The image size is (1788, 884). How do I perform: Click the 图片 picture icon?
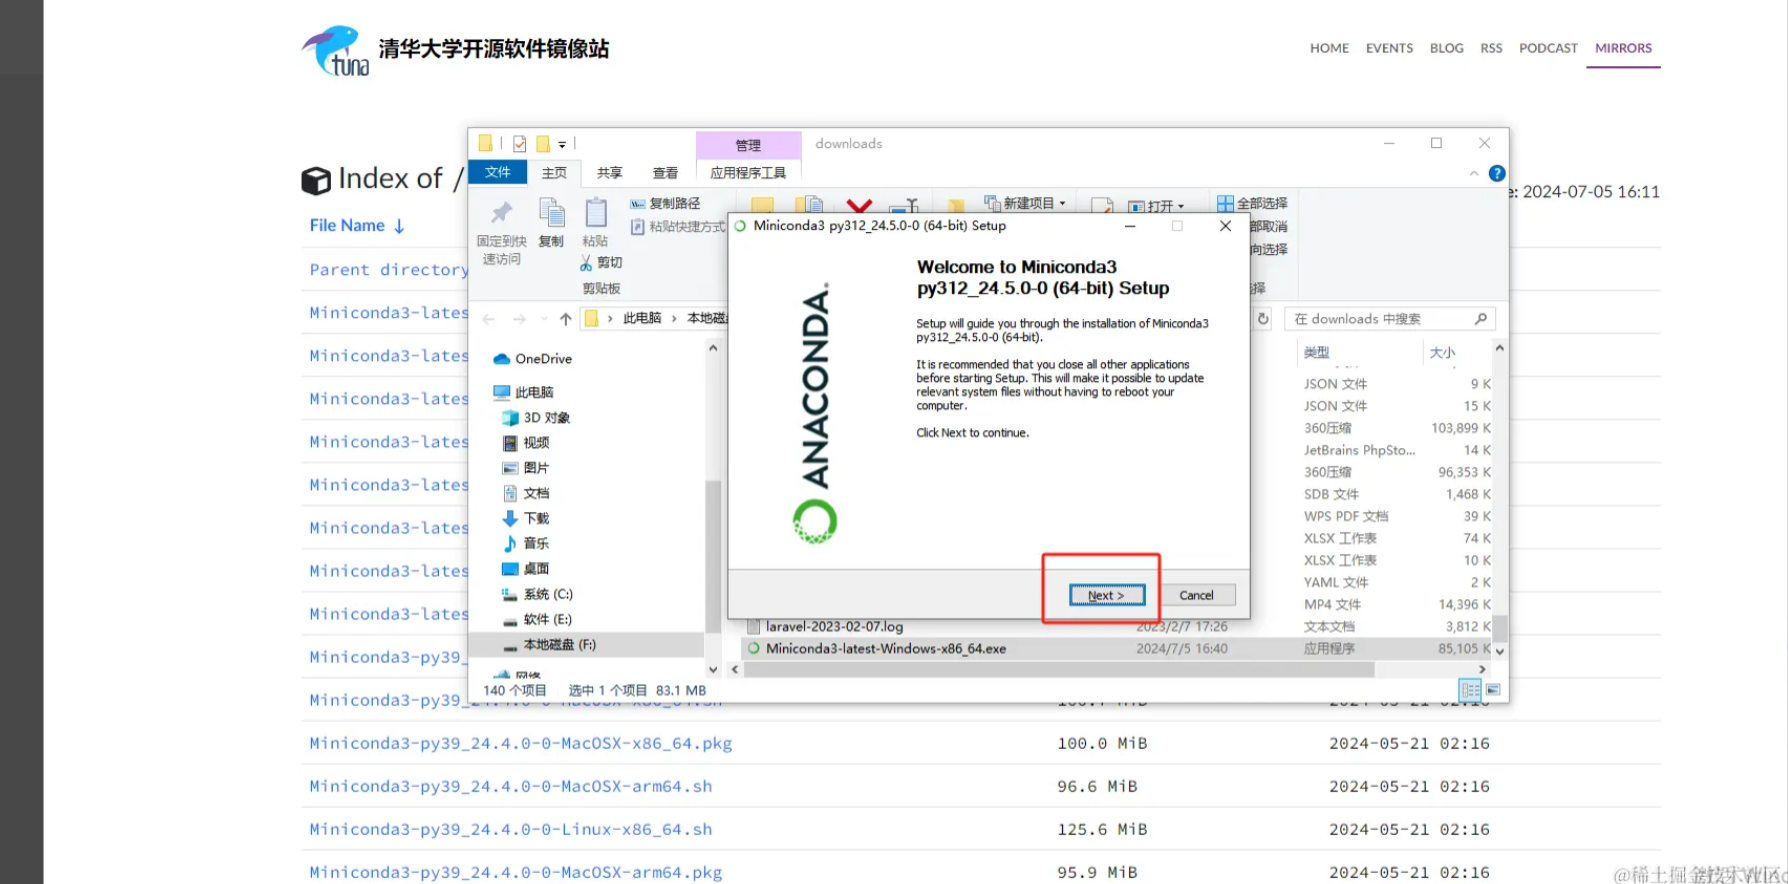(510, 468)
